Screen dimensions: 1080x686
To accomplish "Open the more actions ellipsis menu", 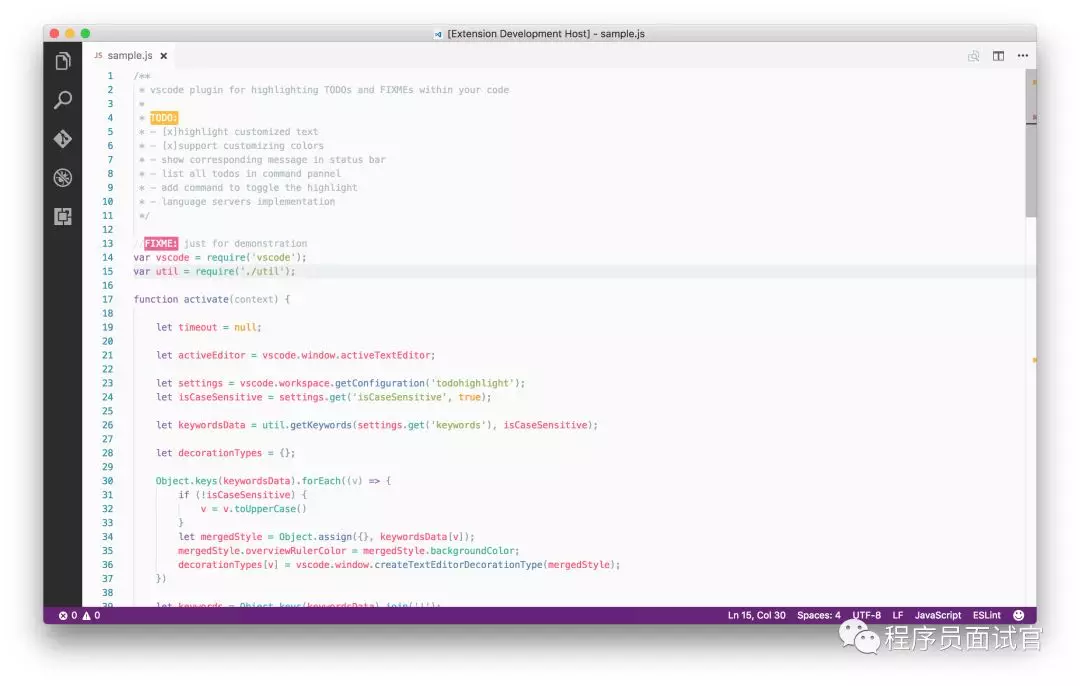I will tap(1023, 56).
